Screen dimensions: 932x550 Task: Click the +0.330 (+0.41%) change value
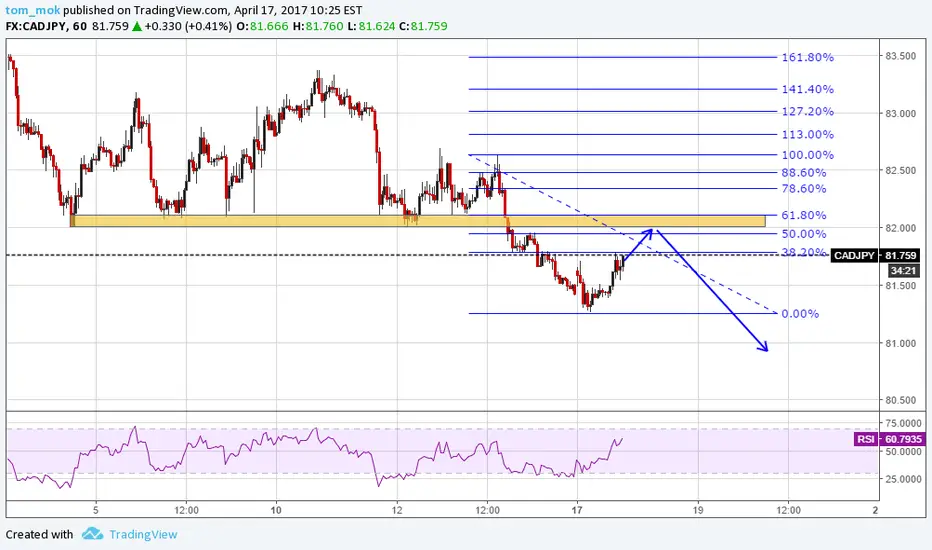[188, 26]
